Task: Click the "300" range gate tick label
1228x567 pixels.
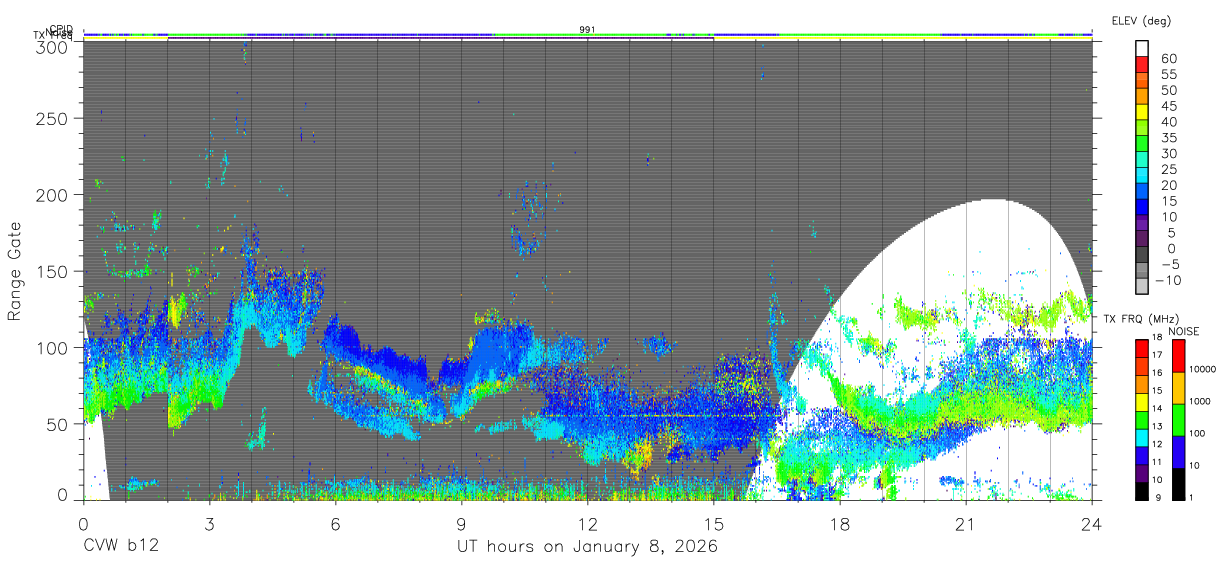Action: (x=53, y=47)
